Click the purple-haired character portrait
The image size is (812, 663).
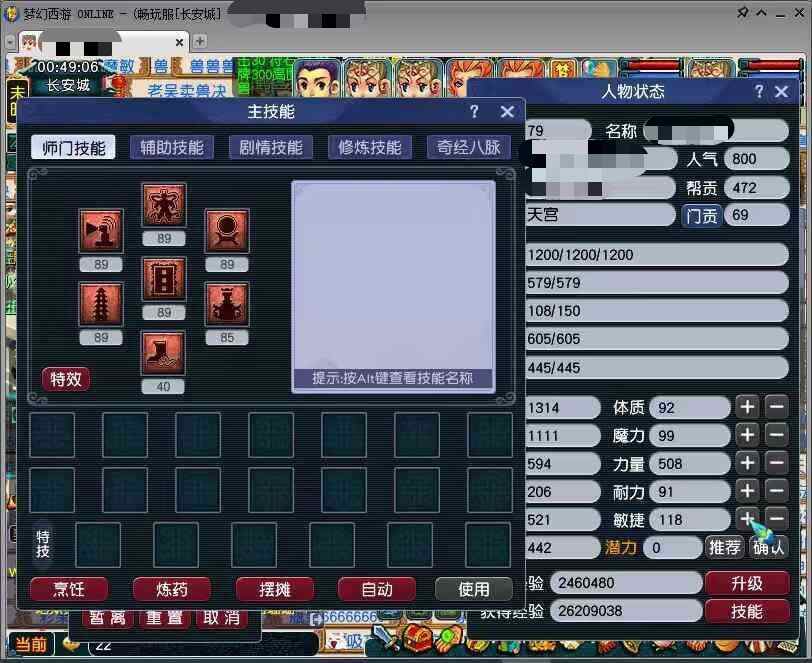(317, 78)
